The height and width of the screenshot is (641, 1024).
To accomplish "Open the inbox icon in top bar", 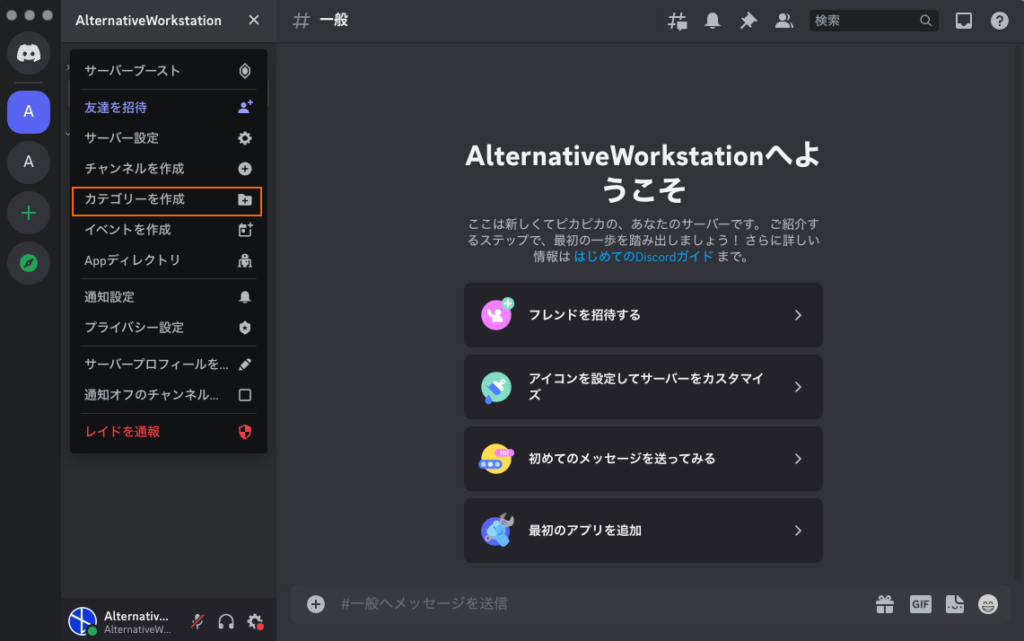I will coord(963,21).
